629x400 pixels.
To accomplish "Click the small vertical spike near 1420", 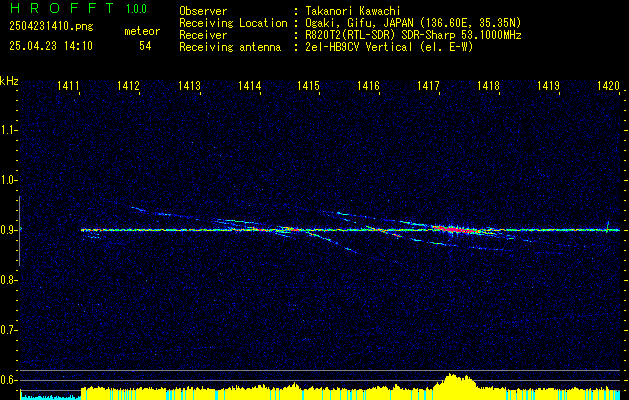I will point(608,226).
